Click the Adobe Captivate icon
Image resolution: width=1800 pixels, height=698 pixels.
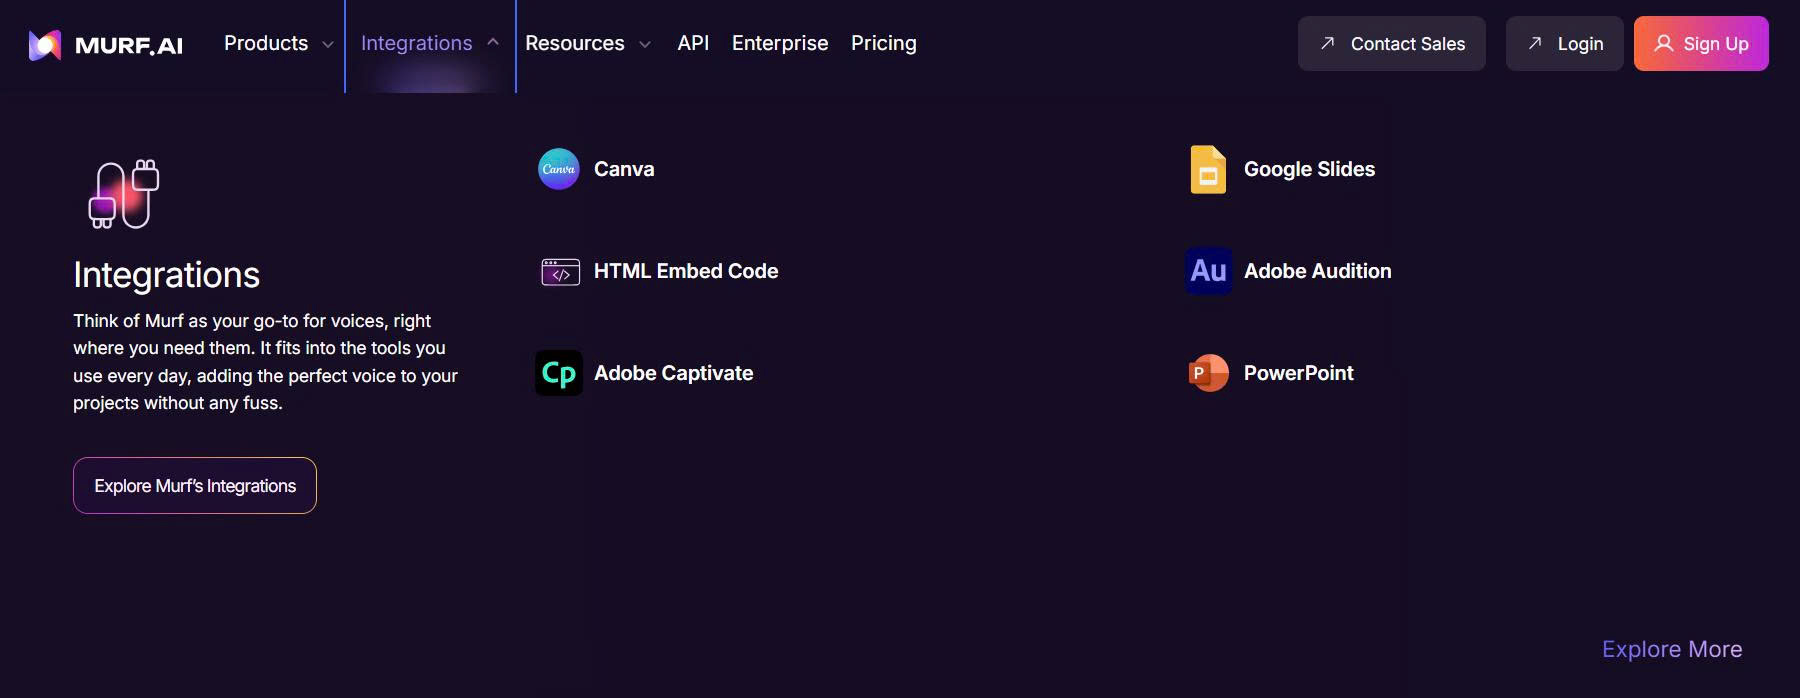click(559, 373)
